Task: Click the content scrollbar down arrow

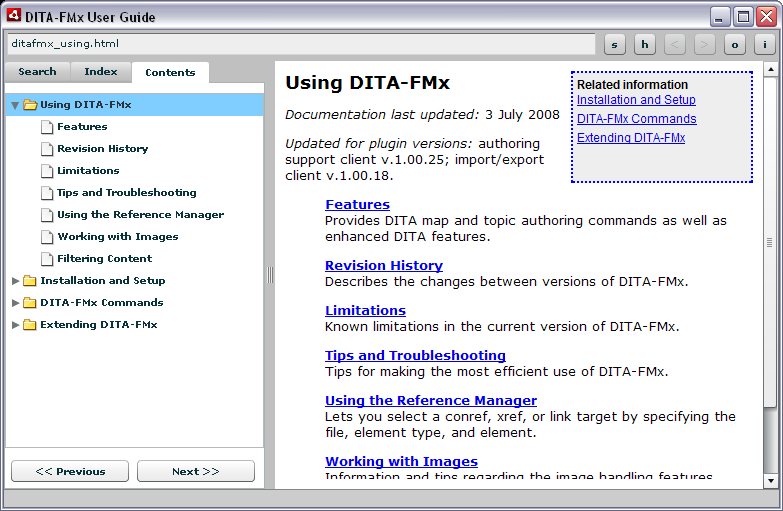Action: click(771, 481)
